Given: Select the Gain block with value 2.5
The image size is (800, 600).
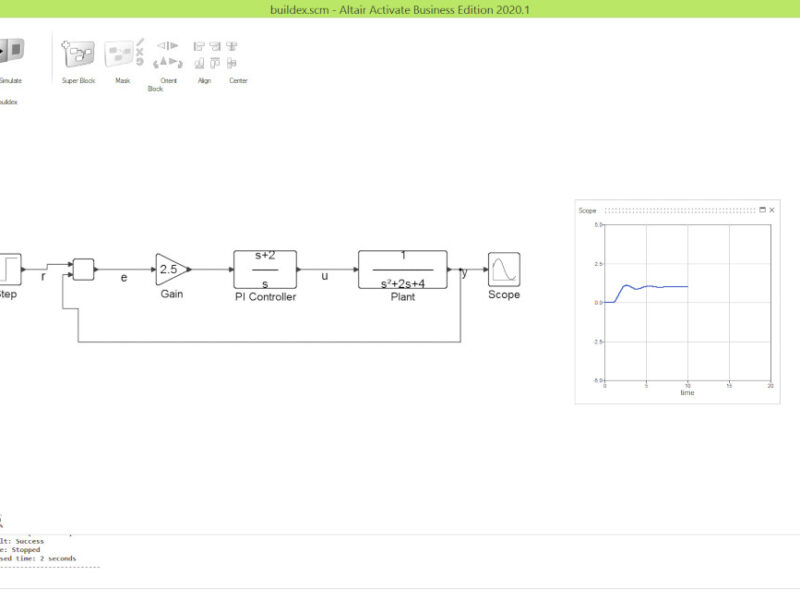Looking at the screenshot, I should pos(172,269).
